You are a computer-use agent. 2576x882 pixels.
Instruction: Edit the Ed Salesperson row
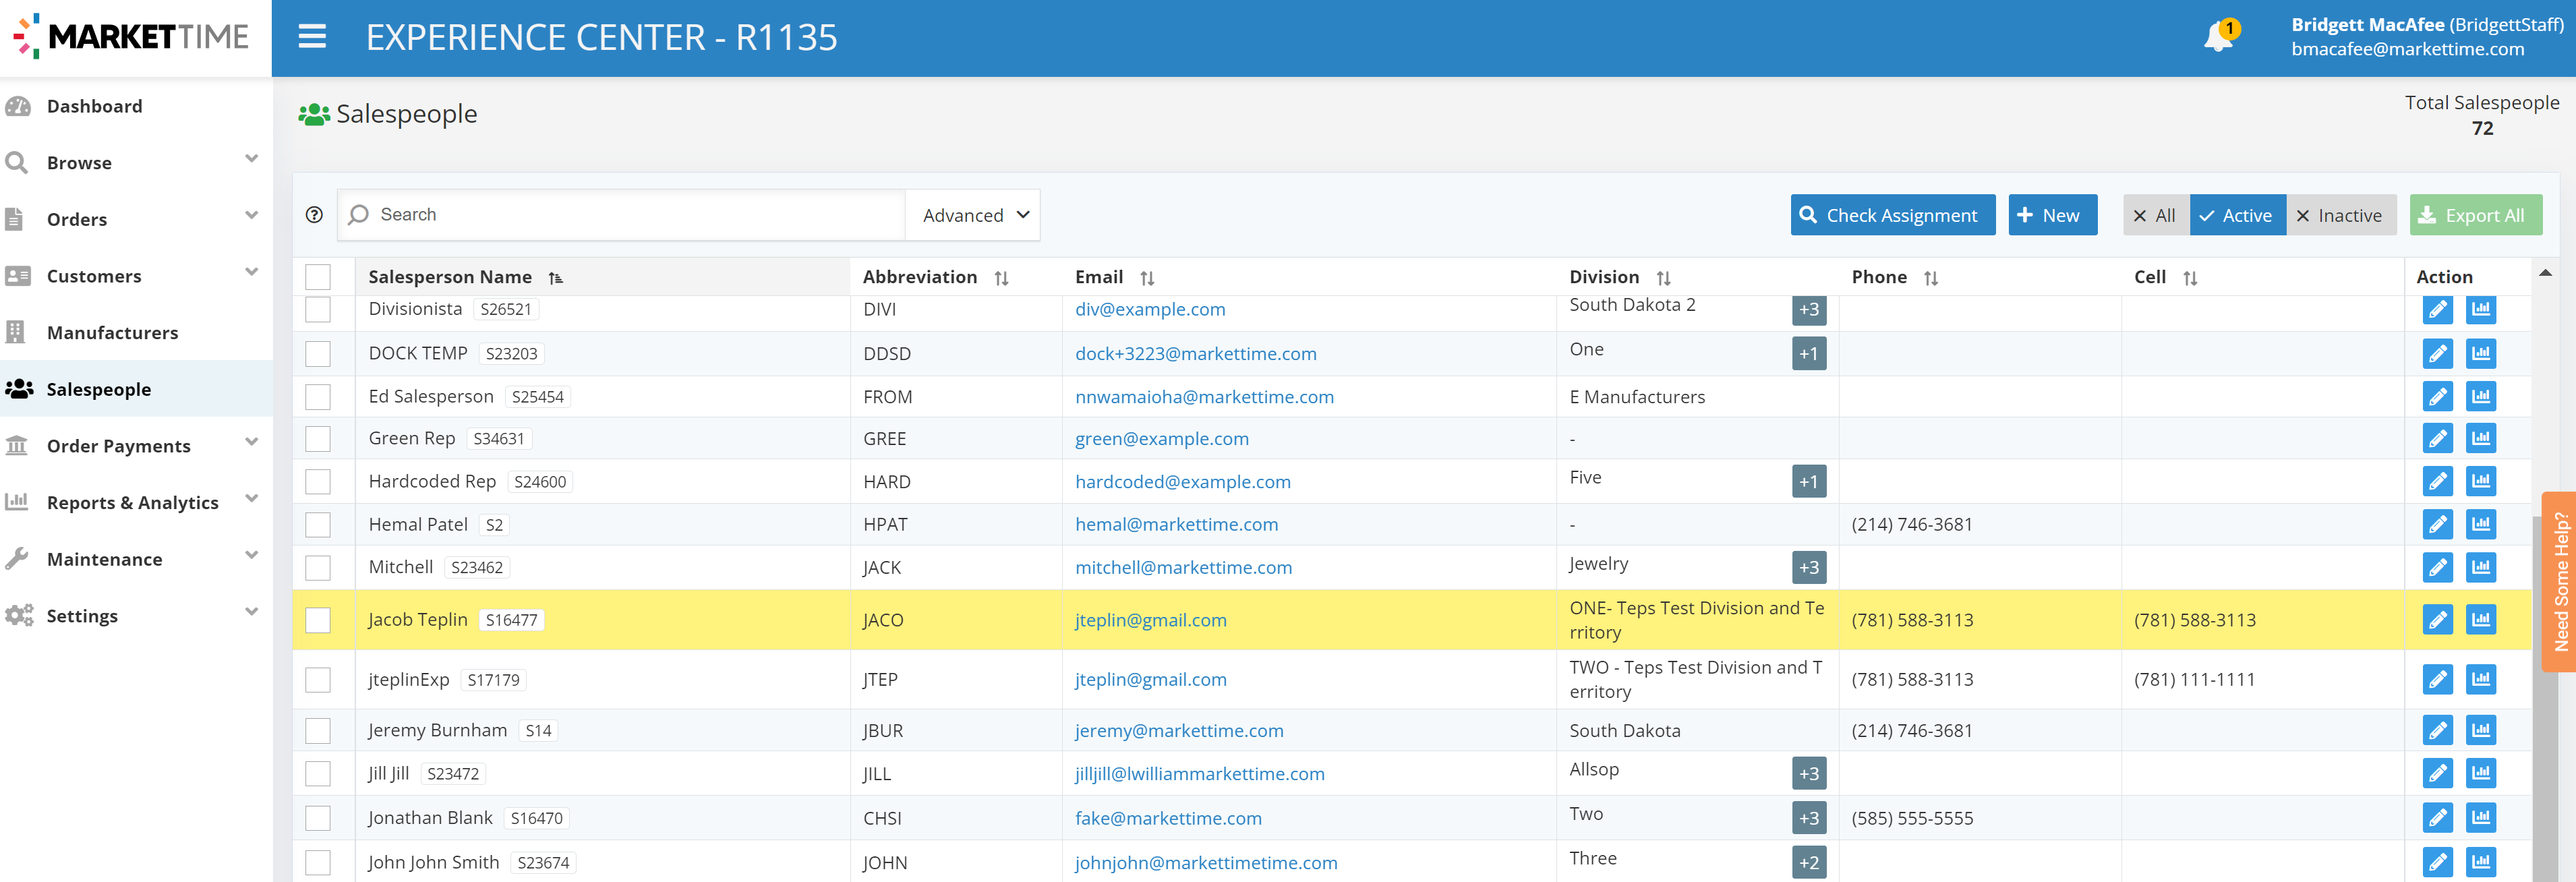(x=2438, y=396)
